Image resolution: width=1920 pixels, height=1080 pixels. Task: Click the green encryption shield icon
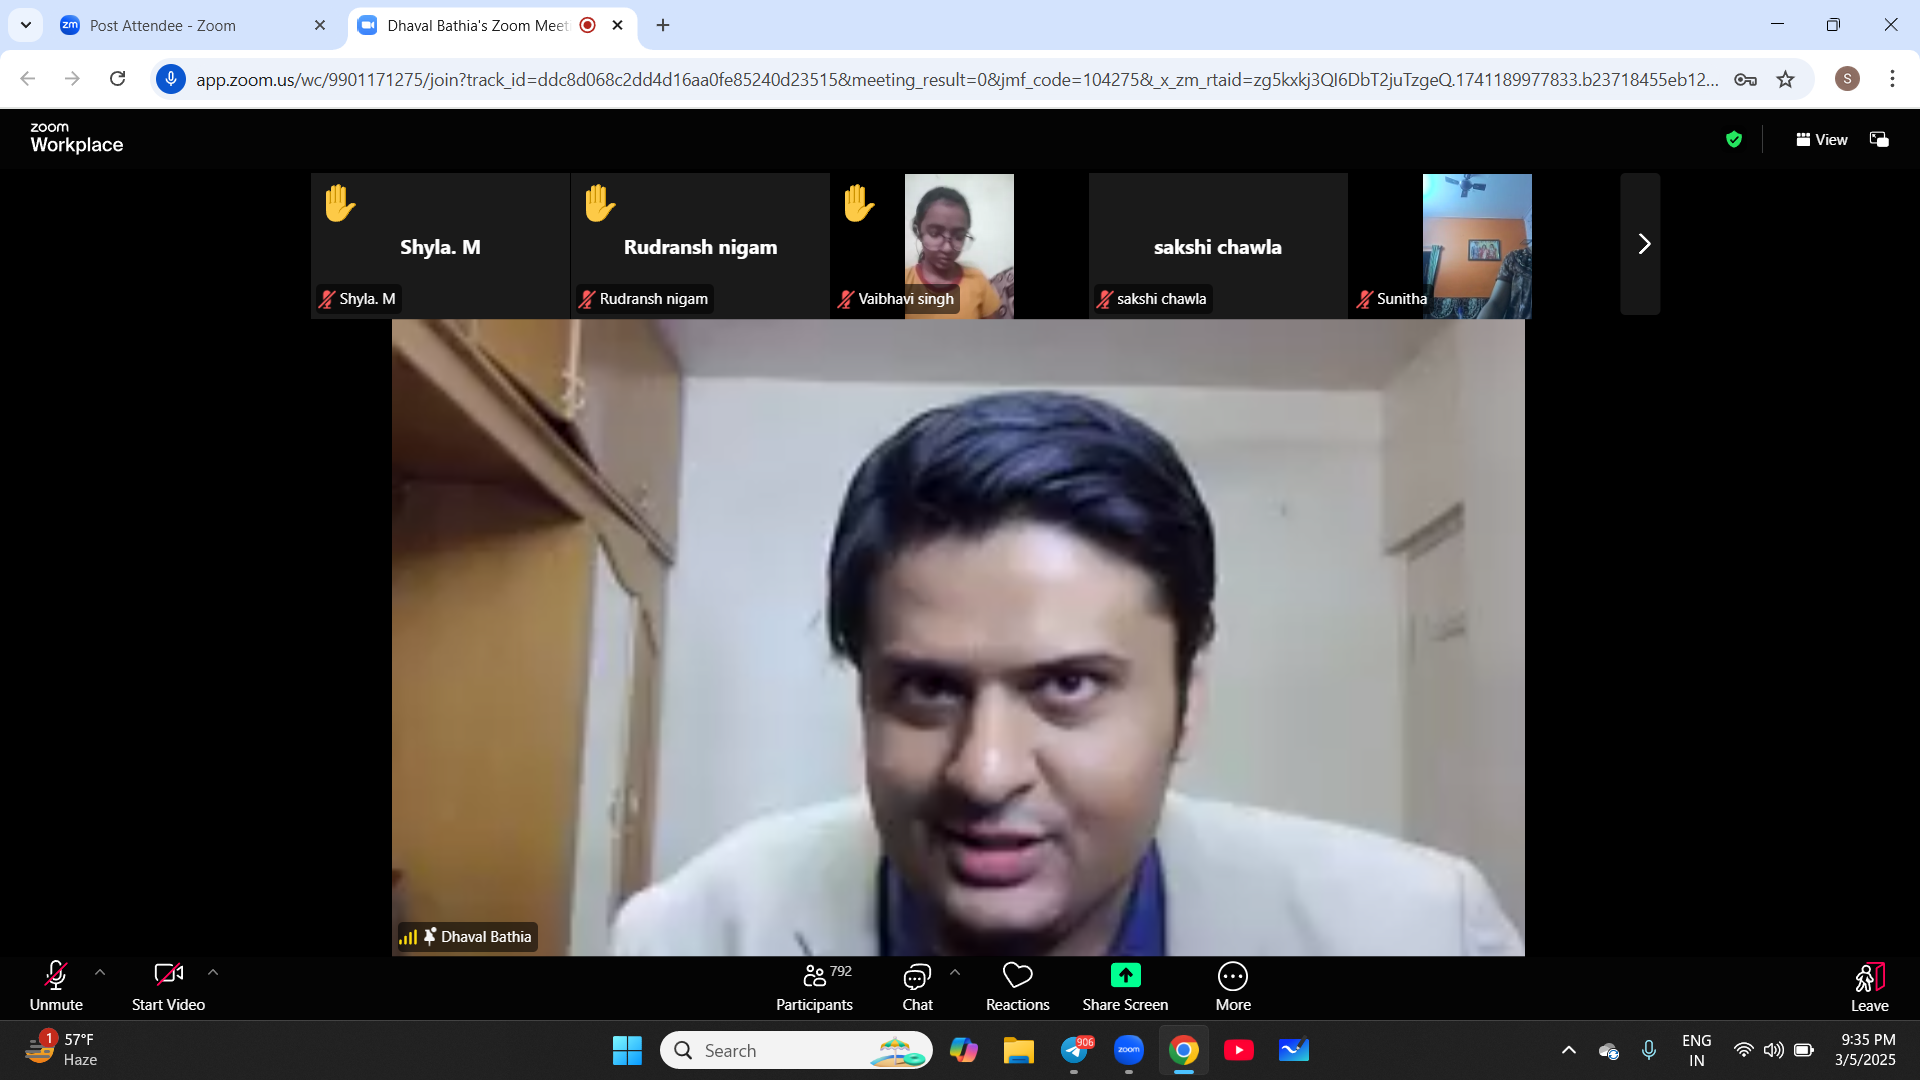[x=1734, y=140]
